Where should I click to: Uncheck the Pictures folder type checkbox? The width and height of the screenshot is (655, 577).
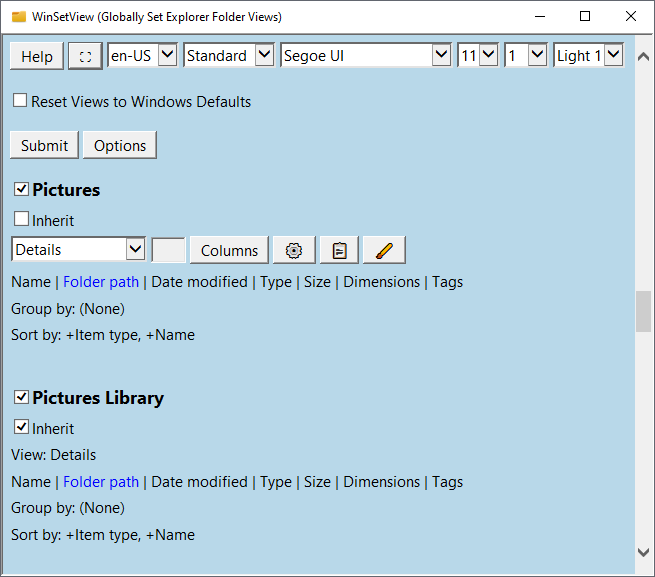(x=21, y=189)
